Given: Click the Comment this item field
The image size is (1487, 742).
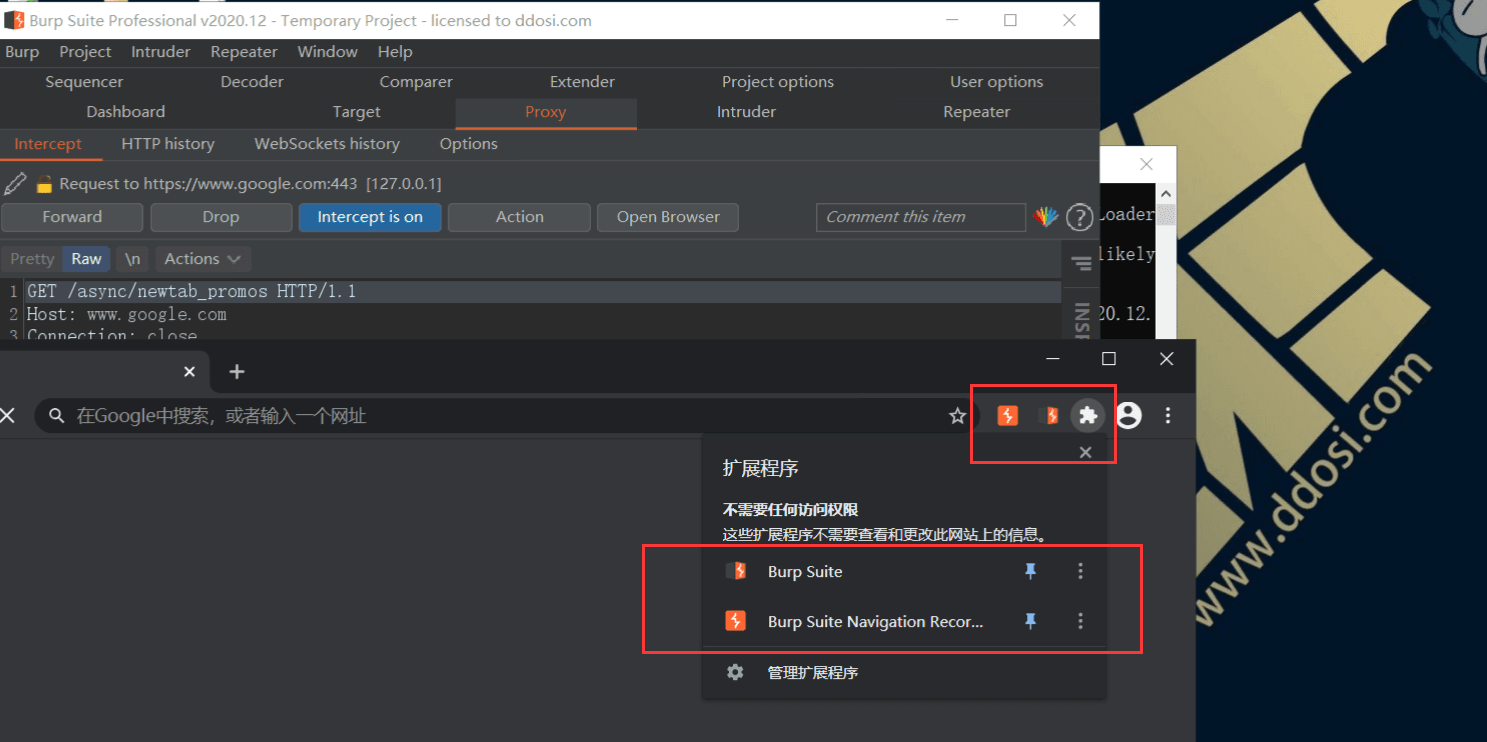Looking at the screenshot, I should (921, 217).
